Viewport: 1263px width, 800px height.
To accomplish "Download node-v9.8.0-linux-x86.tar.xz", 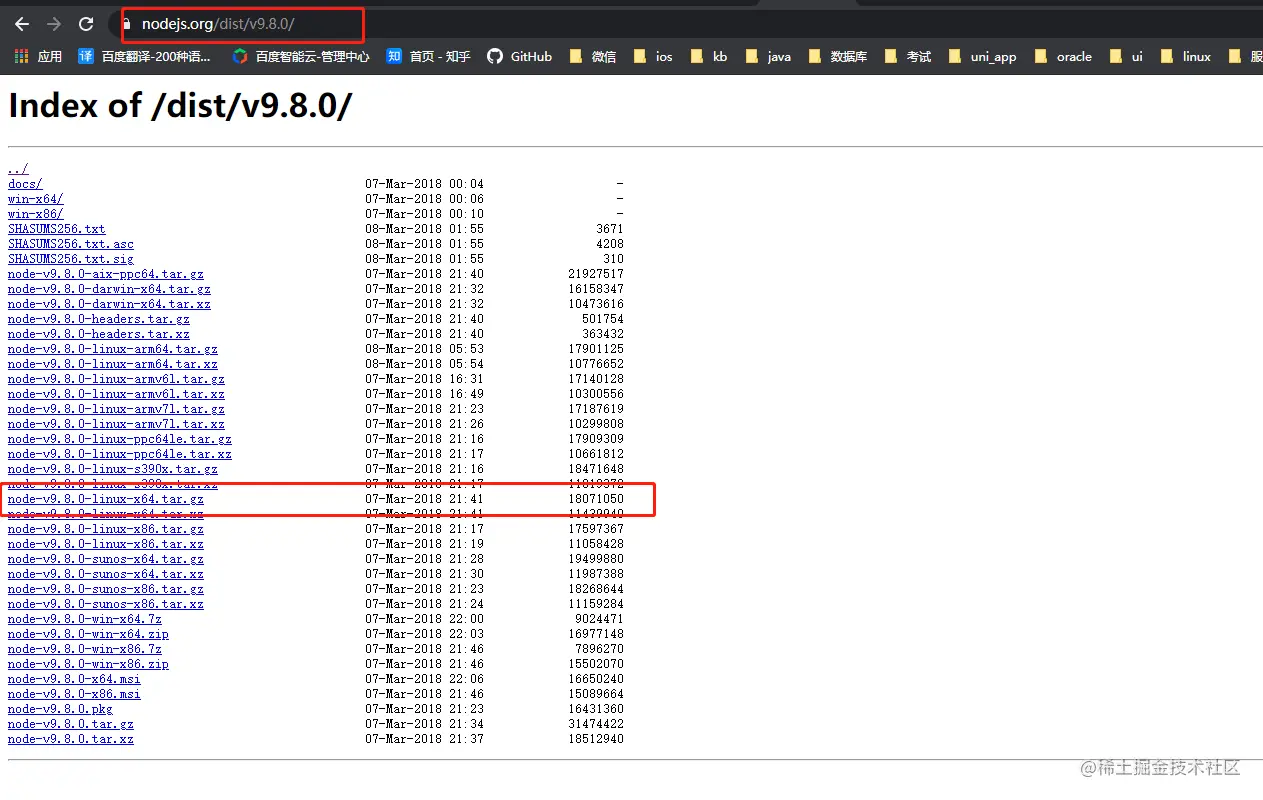I will point(106,544).
